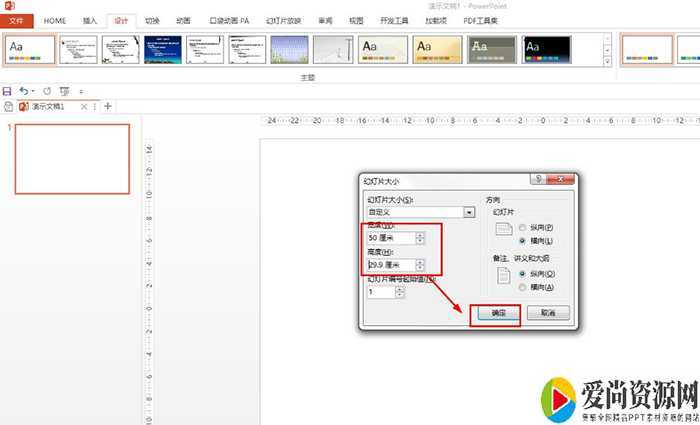This screenshot has width=700, height=425.
Task: Click the width input field showing 50 厘米
Action: 390,238
